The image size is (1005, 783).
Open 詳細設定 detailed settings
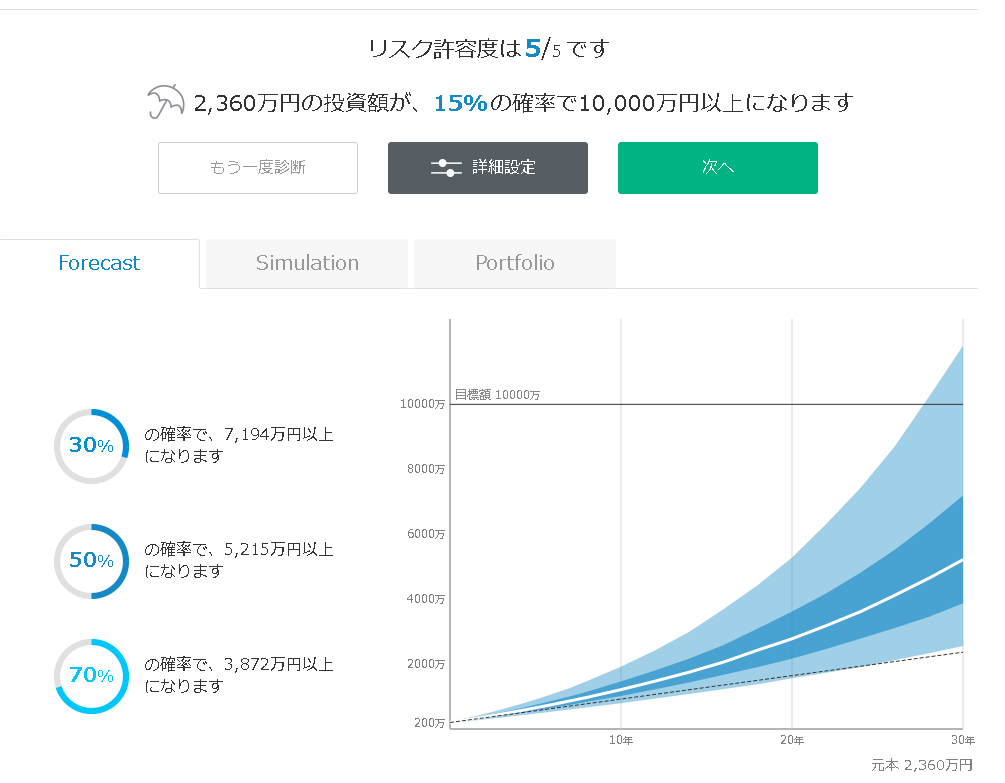coord(488,168)
